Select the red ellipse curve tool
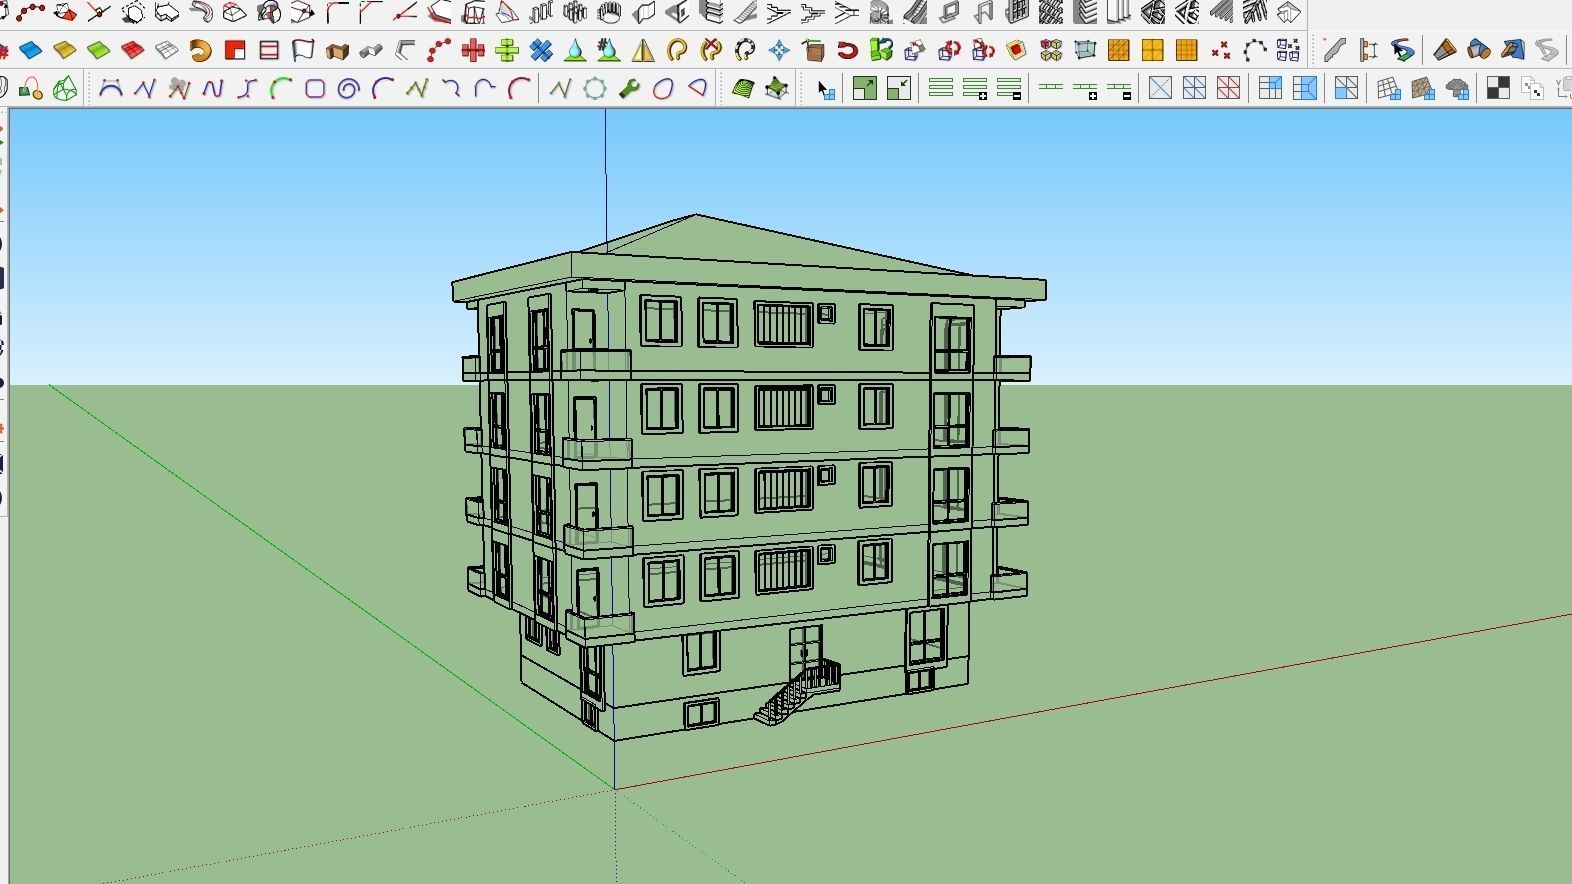This screenshot has width=1572, height=884. coord(663,89)
